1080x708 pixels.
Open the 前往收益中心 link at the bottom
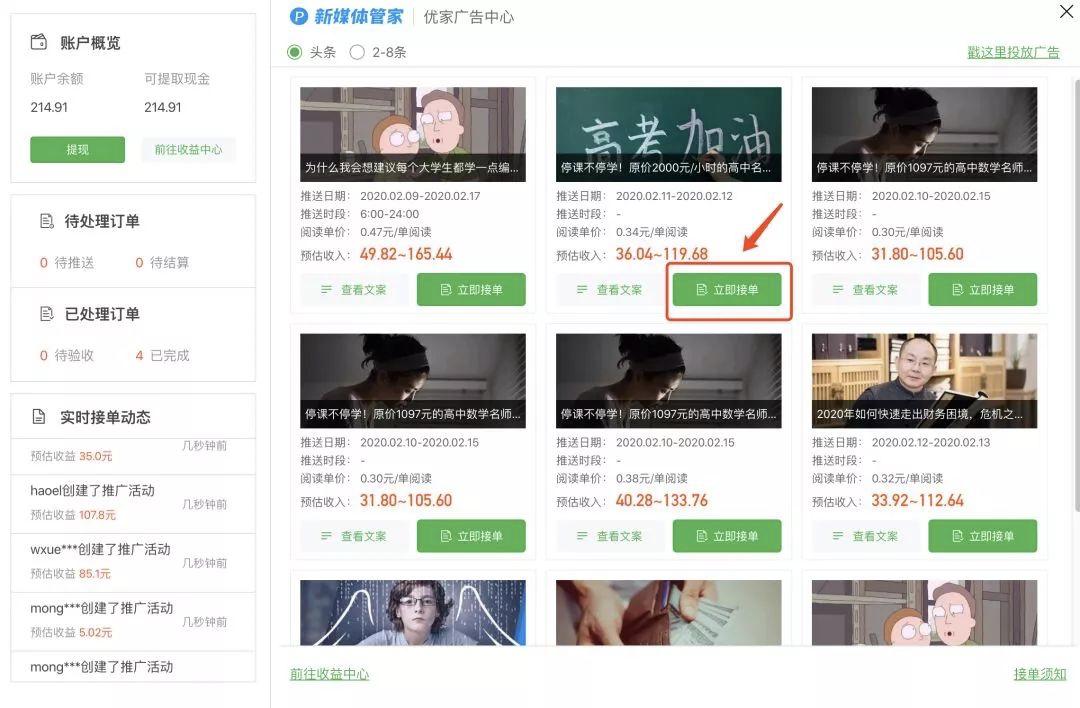click(x=329, y=674)
